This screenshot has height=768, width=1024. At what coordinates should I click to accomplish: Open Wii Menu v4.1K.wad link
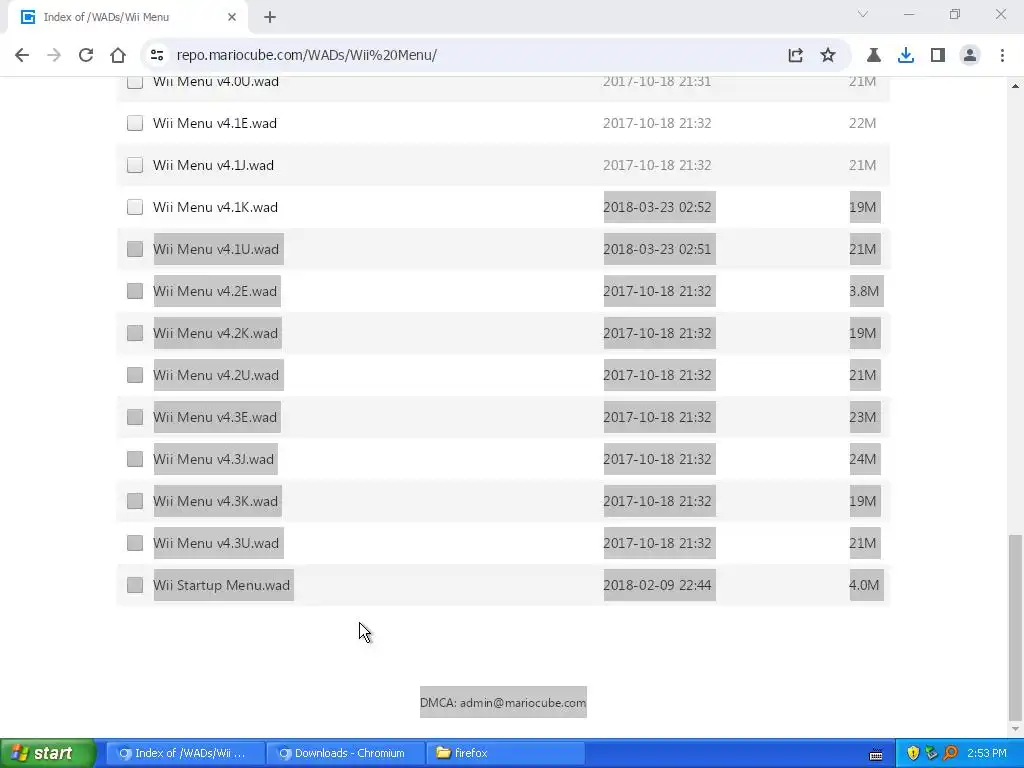point(216,207)
